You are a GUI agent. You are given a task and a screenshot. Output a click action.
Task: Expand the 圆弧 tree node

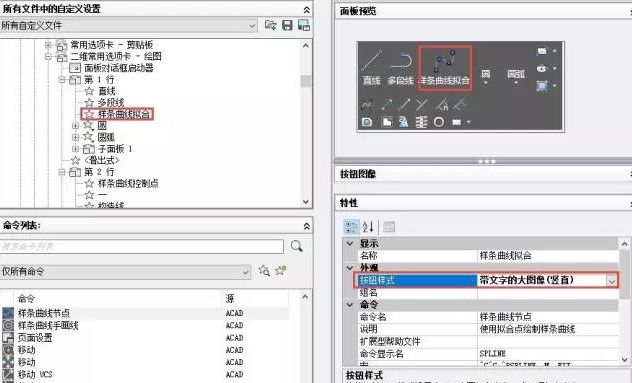click(75, 137)
